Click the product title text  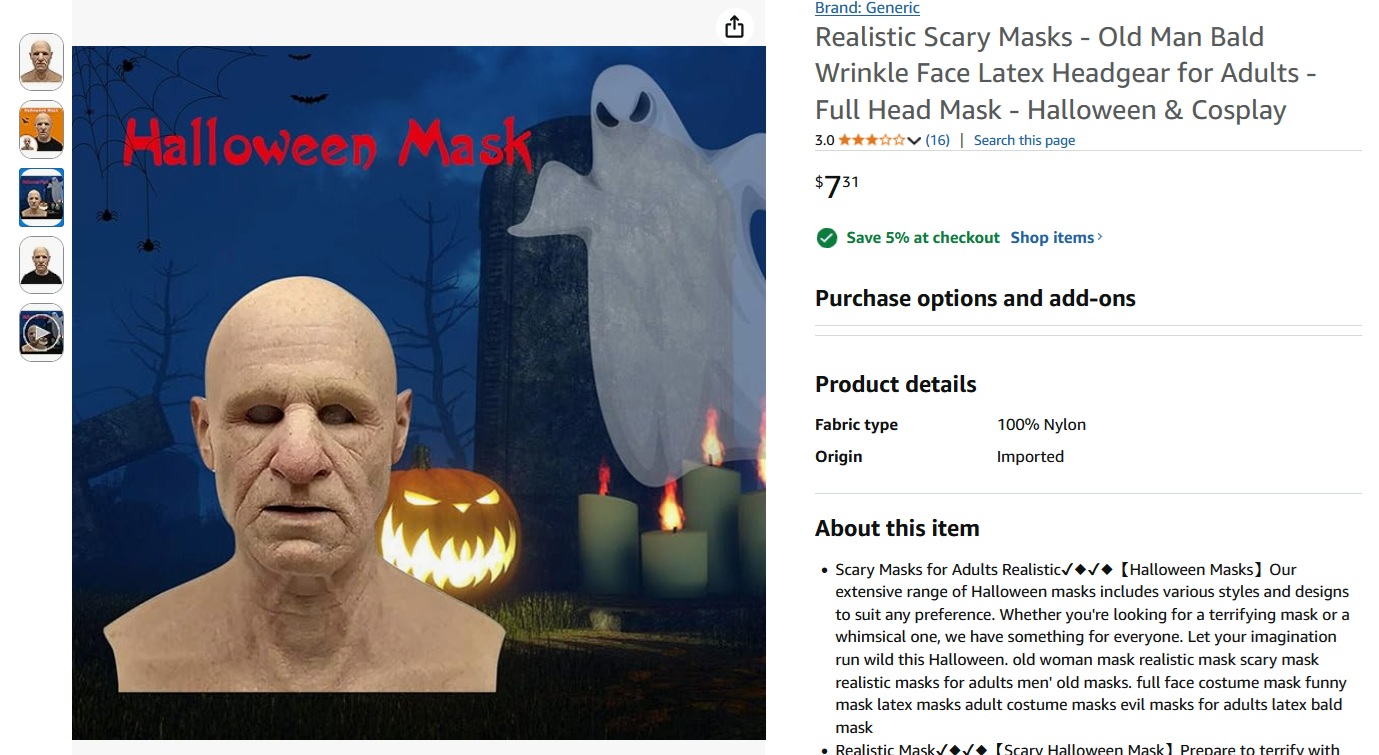1066,73
